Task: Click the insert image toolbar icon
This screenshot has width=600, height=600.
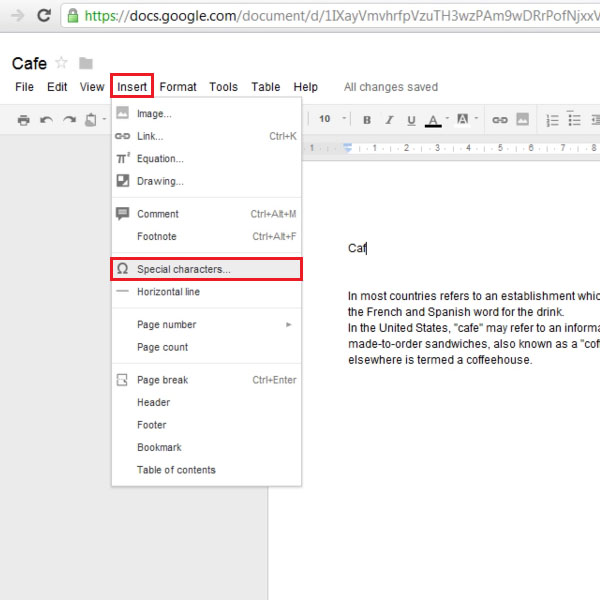Action: [522, 119]
